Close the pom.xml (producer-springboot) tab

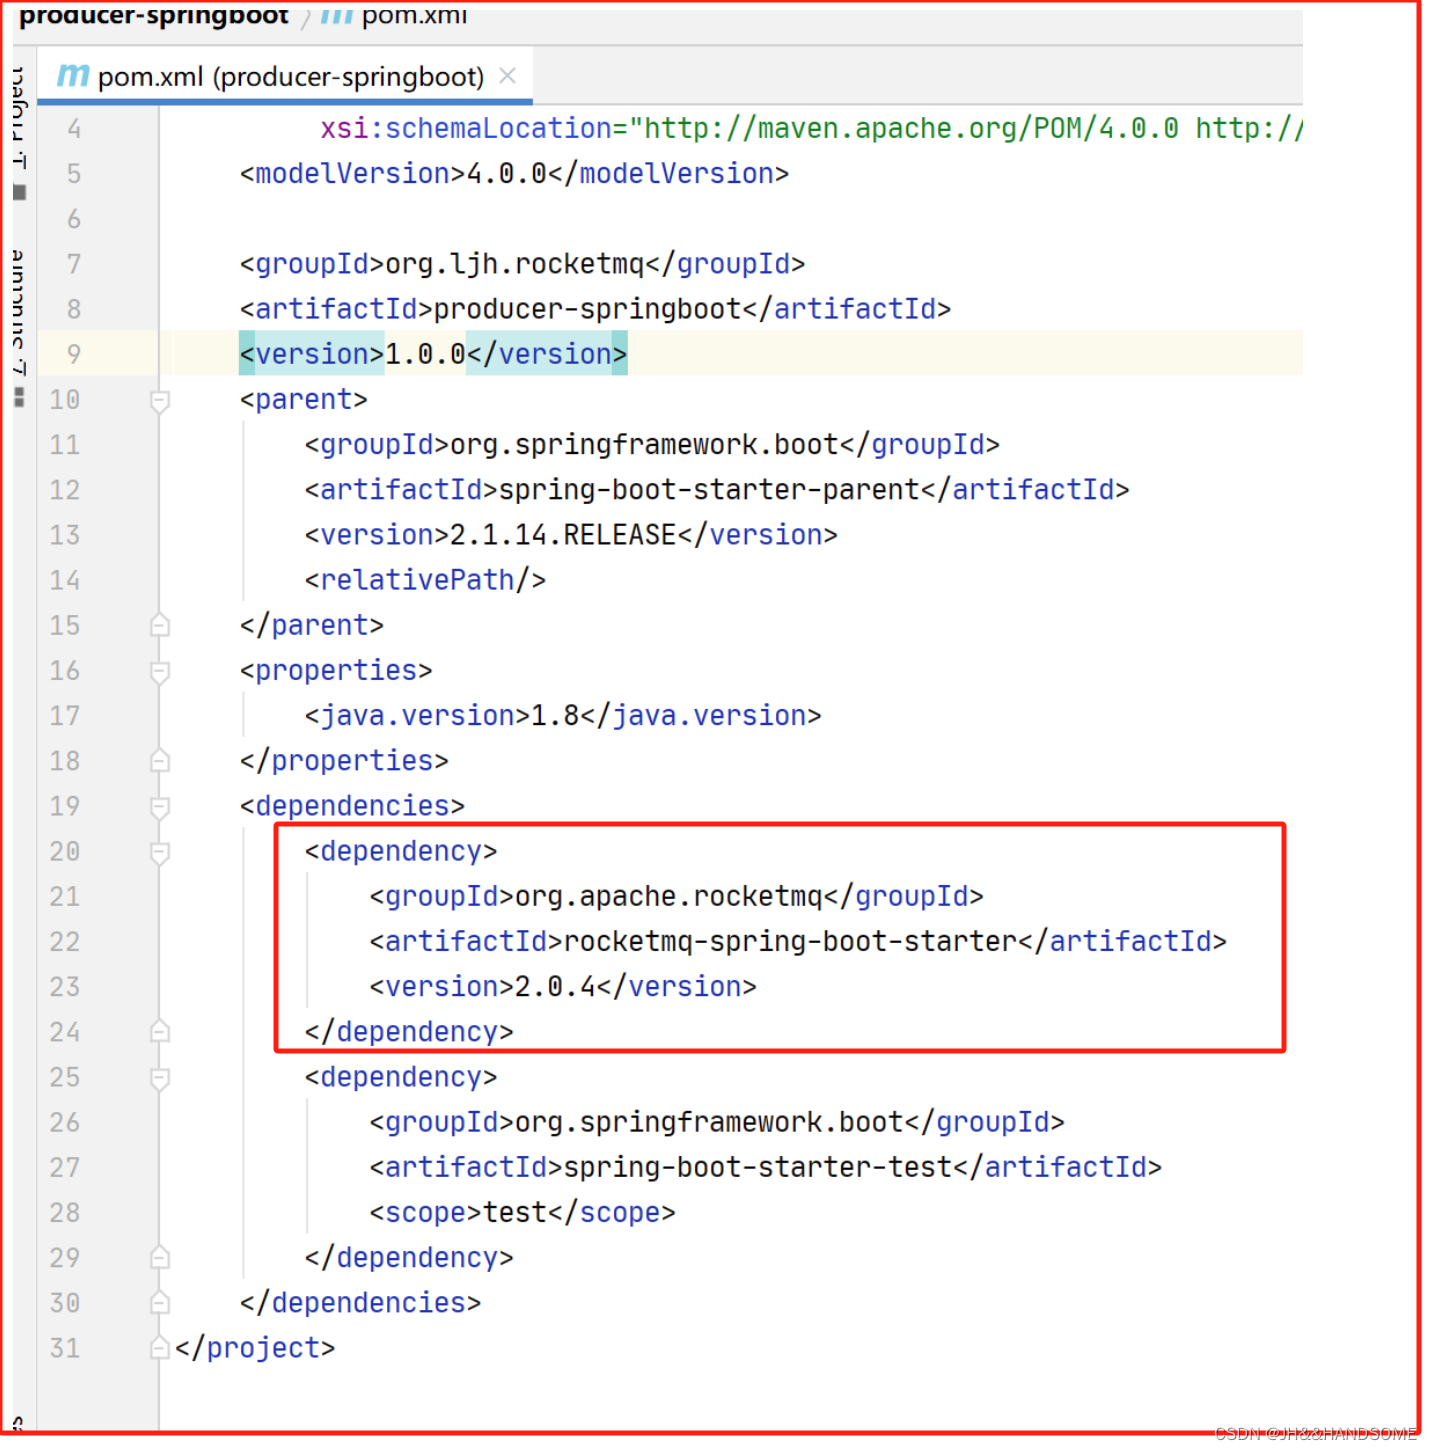coord(508,76)
